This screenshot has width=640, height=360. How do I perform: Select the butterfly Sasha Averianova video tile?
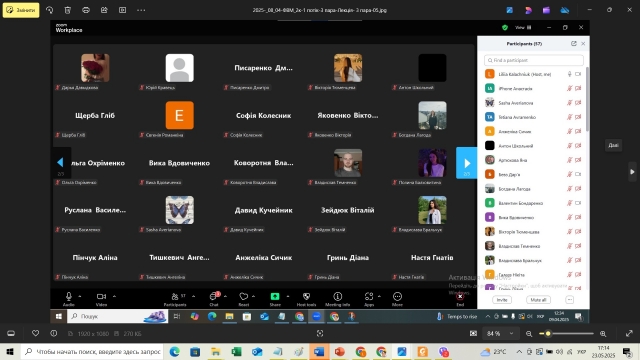tap(180, 210)
